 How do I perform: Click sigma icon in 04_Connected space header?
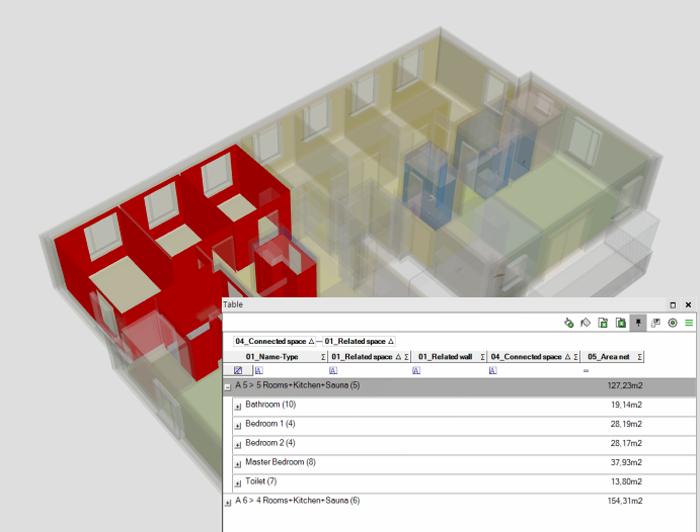[575, 357]
